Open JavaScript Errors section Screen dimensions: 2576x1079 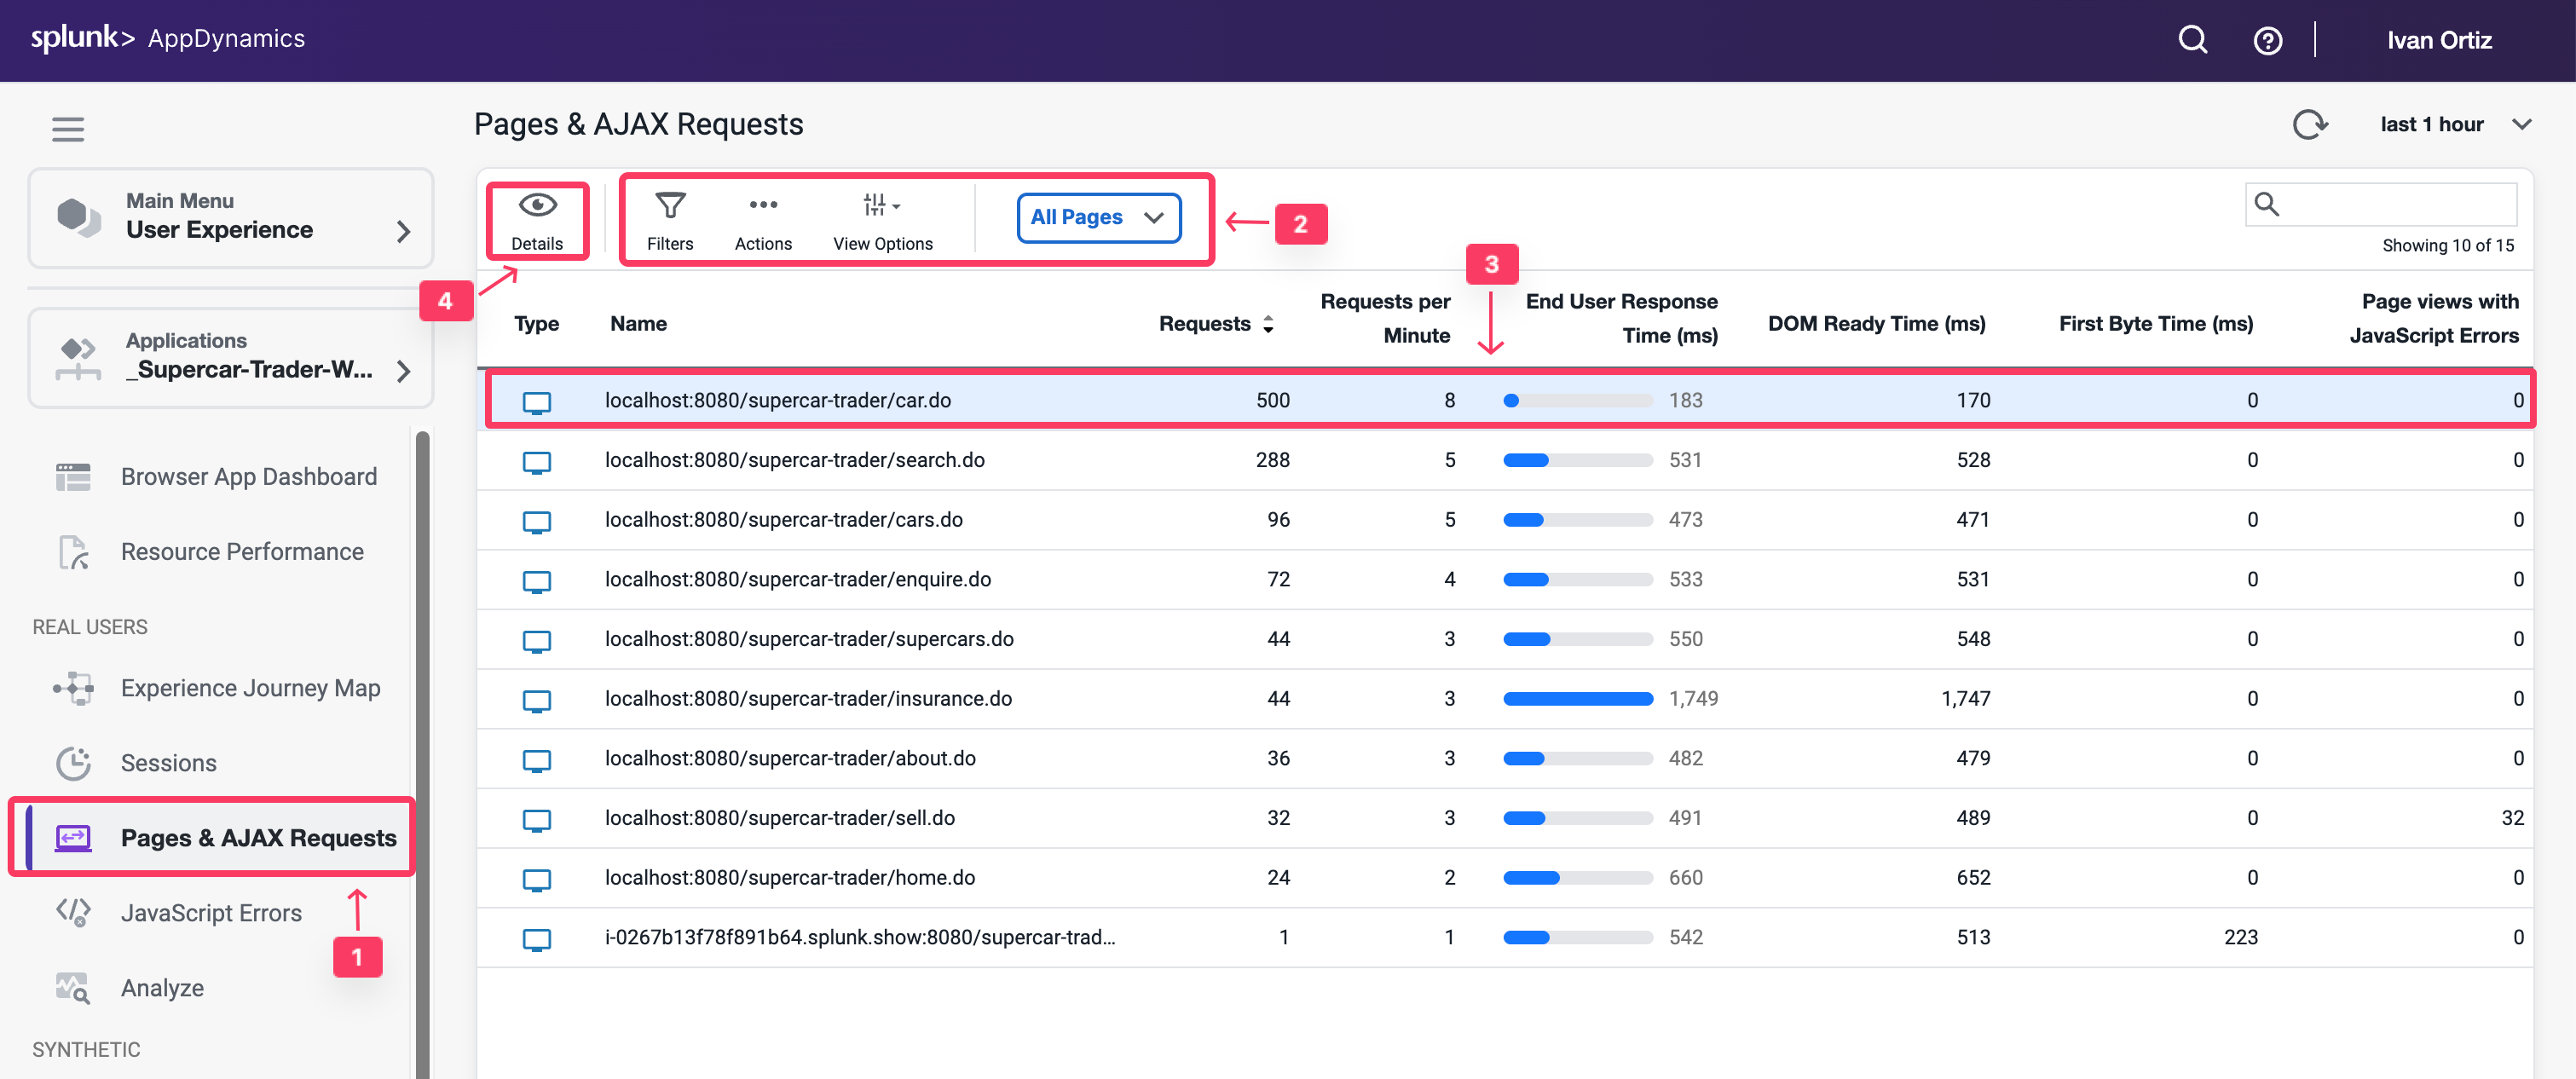(x=211, y=913)
